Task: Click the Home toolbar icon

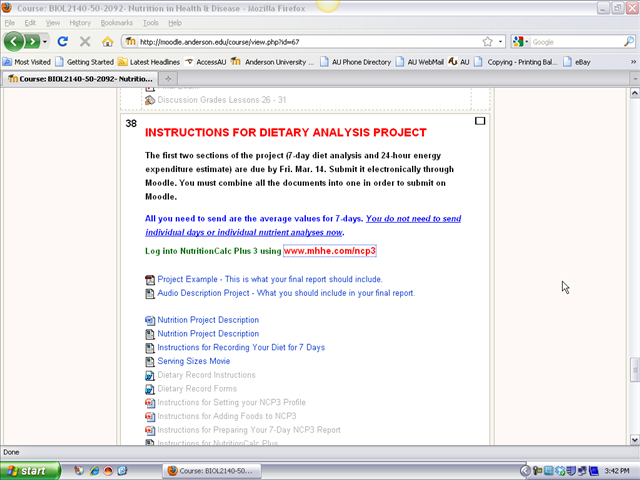Action: (107, 42)
